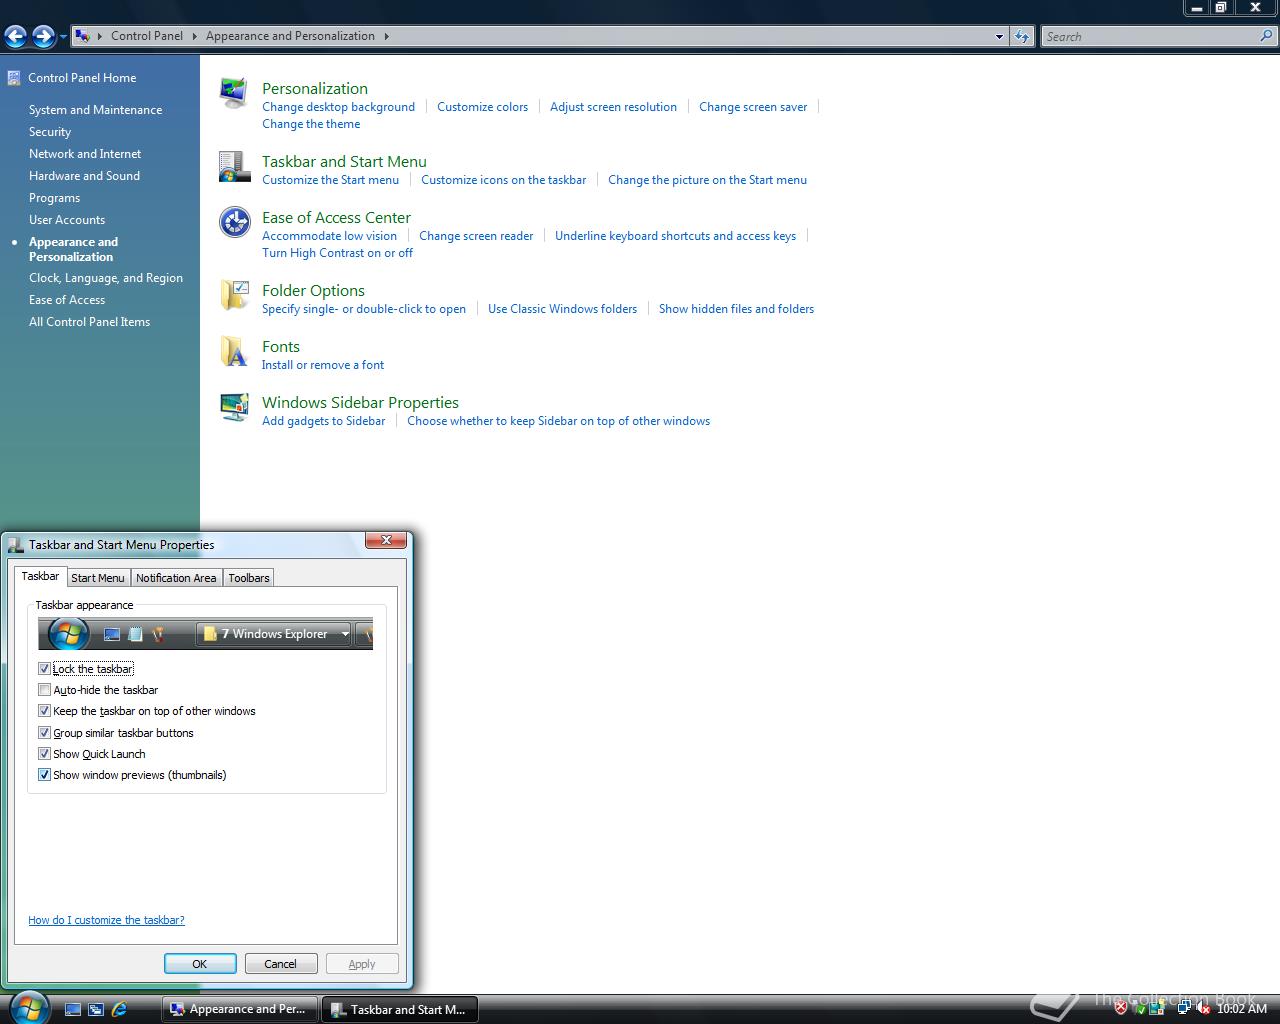
Task: Open the address bar history dropdown
Action: click(x=999, y=37)
